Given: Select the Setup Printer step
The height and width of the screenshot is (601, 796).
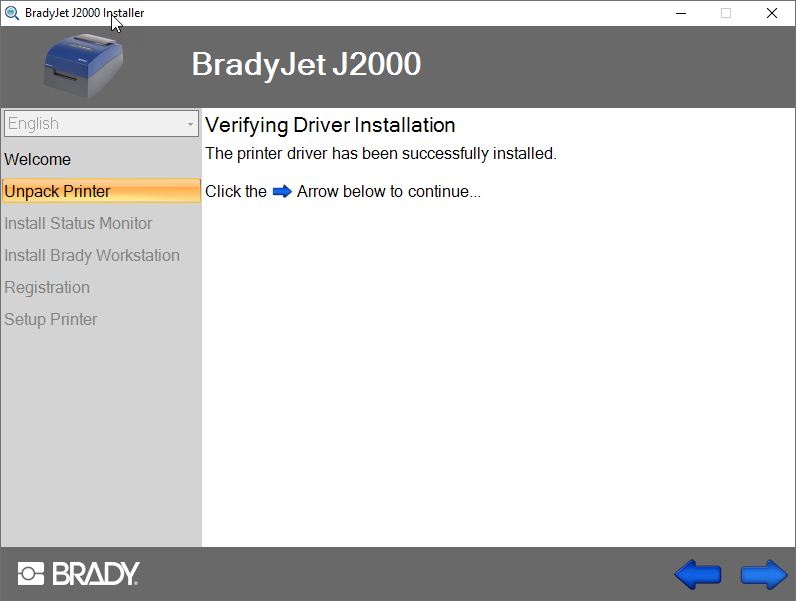Looking at the screenshot, I should click(51, 319).
